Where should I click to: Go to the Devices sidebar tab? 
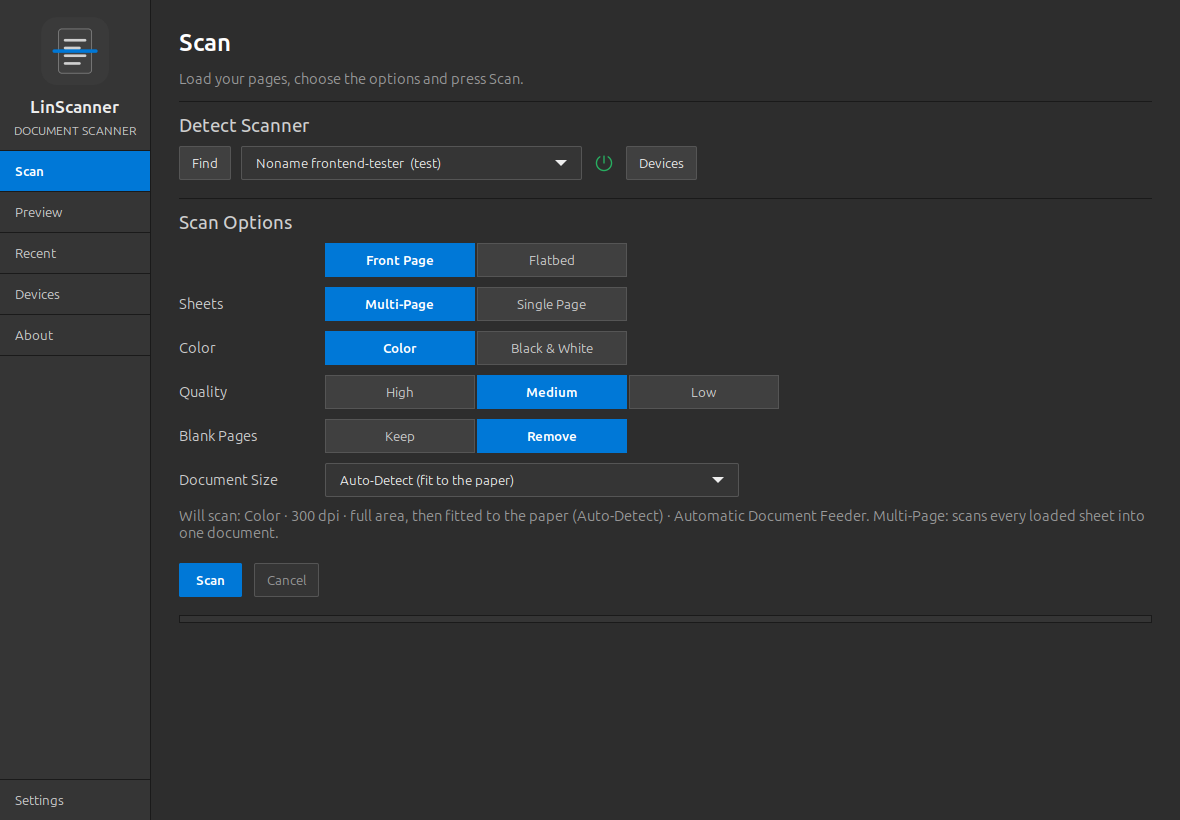(75, 294)
